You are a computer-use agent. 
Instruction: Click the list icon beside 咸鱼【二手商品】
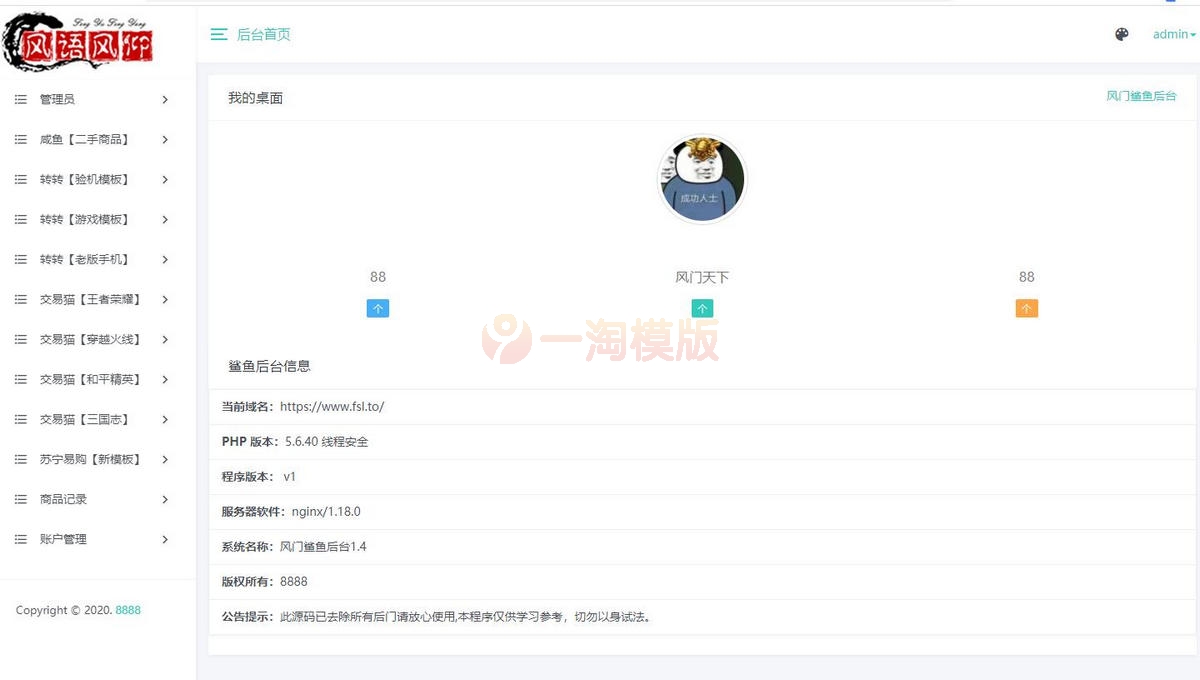tap(20, 139)
